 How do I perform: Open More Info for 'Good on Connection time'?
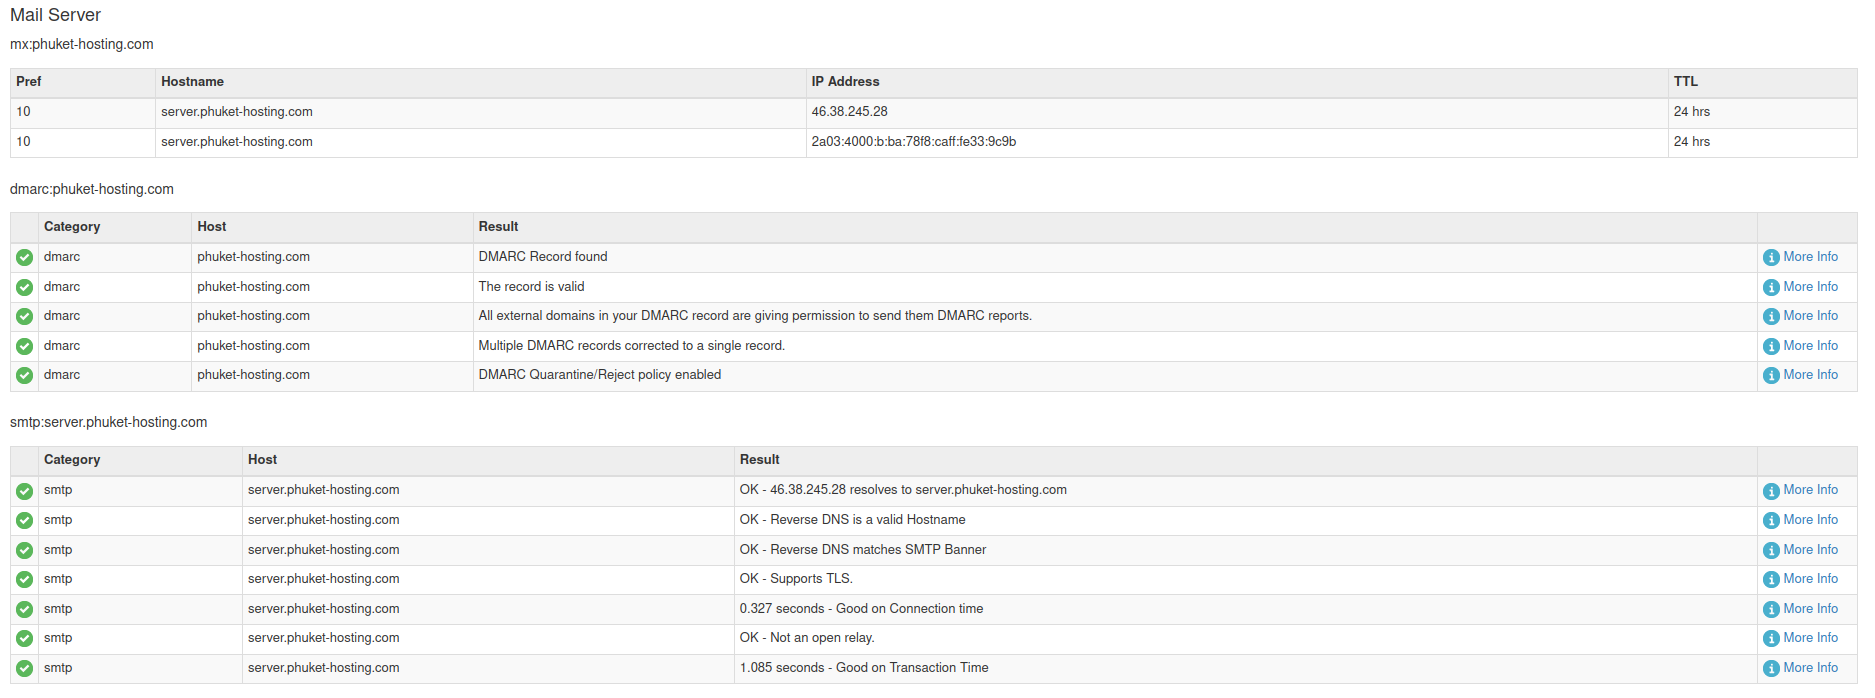coord(1810,609)
